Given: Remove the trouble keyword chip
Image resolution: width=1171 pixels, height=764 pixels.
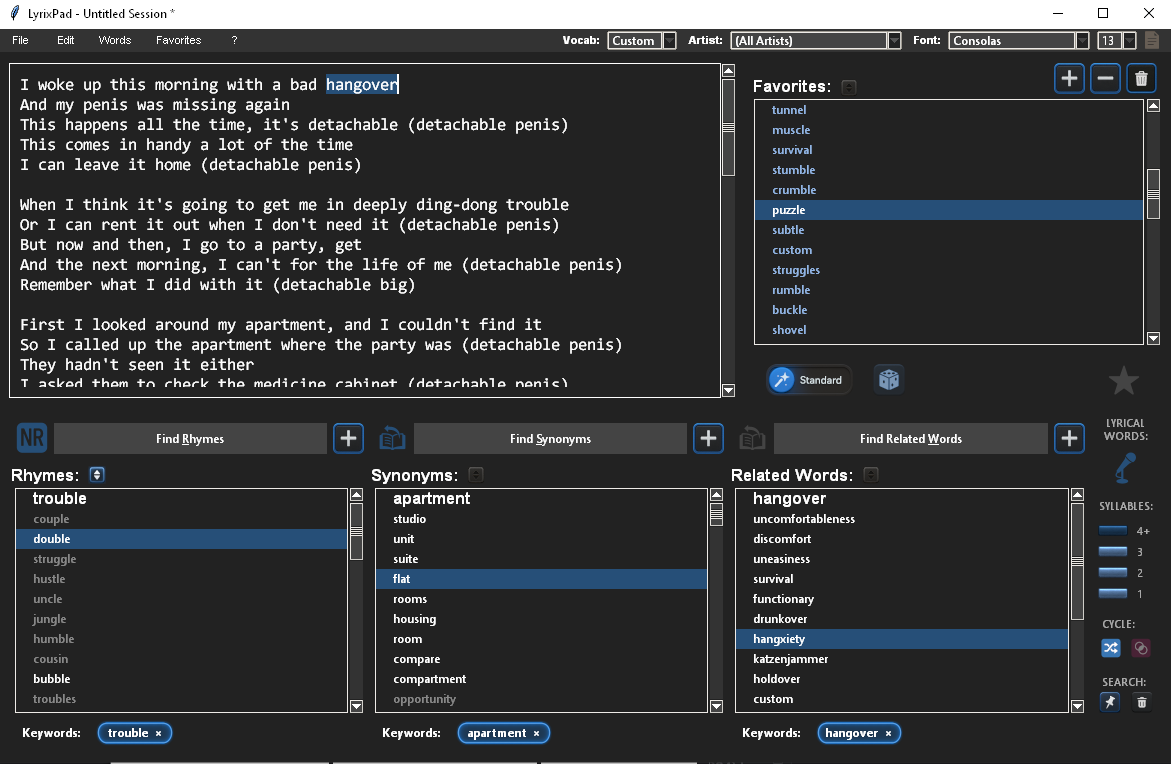Looking at the screenshot, I should click(x=158, y=733).
